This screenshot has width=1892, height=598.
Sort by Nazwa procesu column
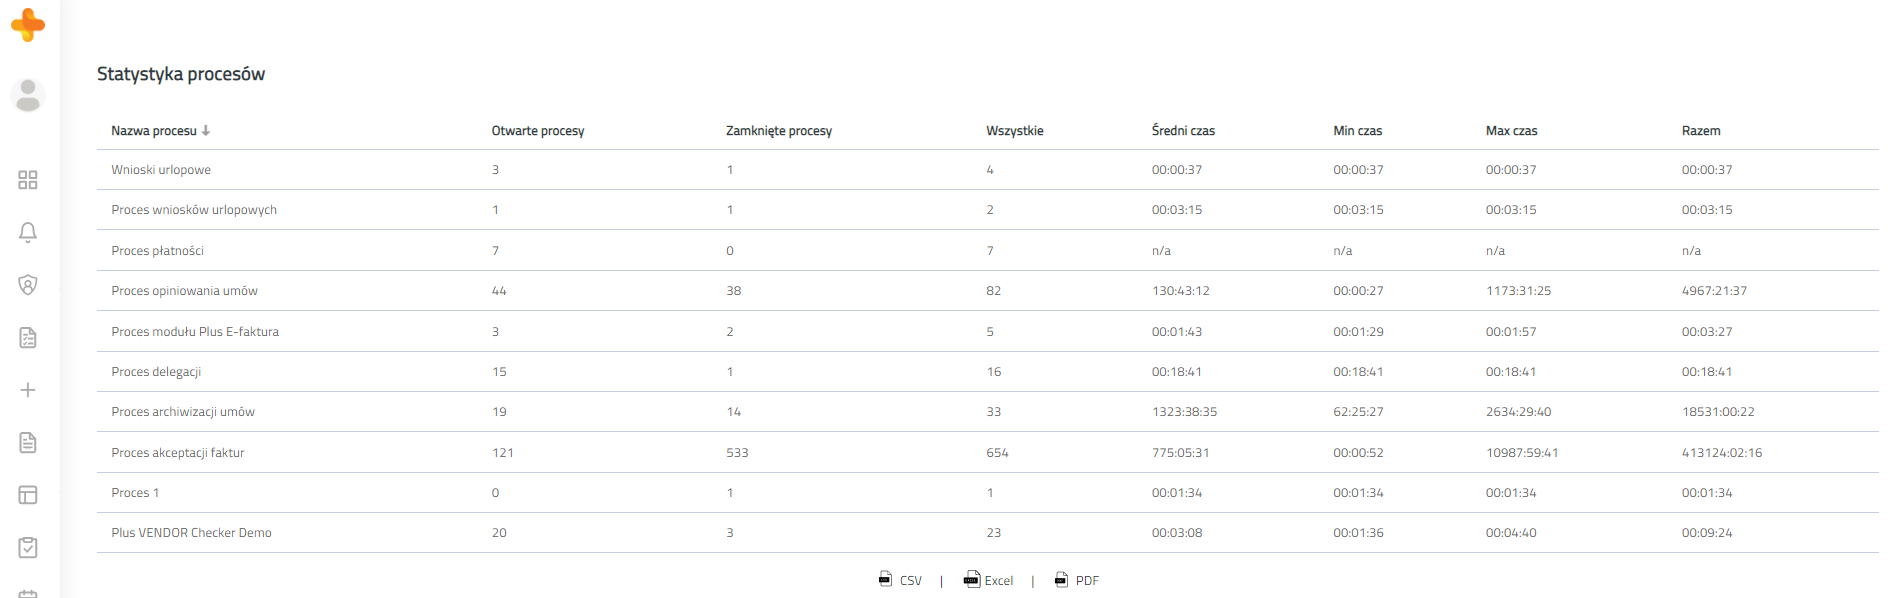[154, 131]
